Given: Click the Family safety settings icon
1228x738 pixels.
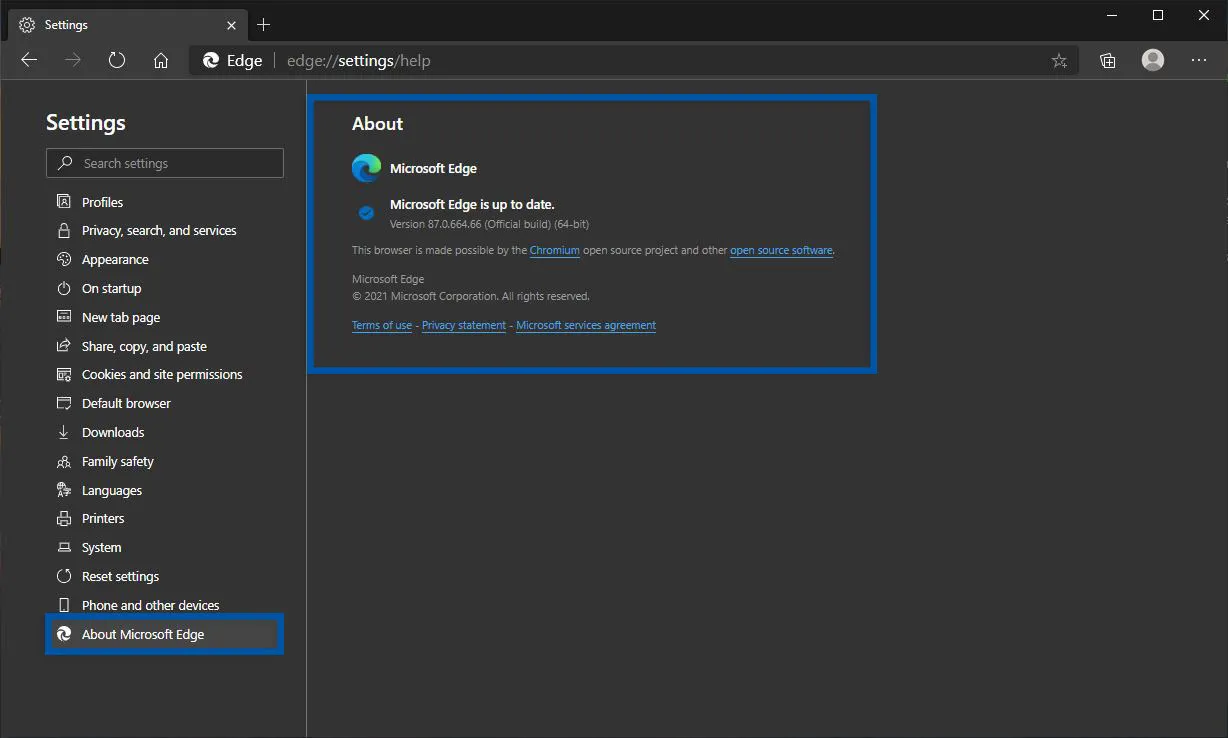Looking at the screenshot, I should tap(63, 461).
